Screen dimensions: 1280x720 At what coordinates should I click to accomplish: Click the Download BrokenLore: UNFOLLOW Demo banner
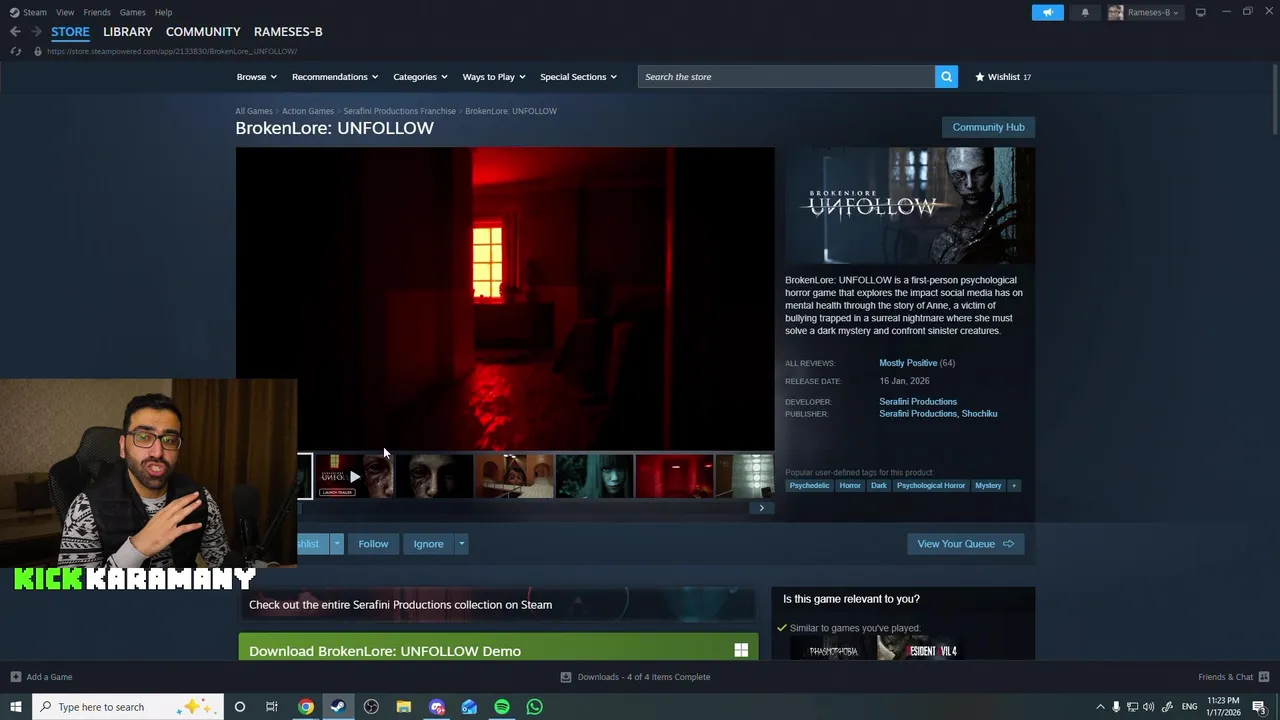tap(498, 648)
